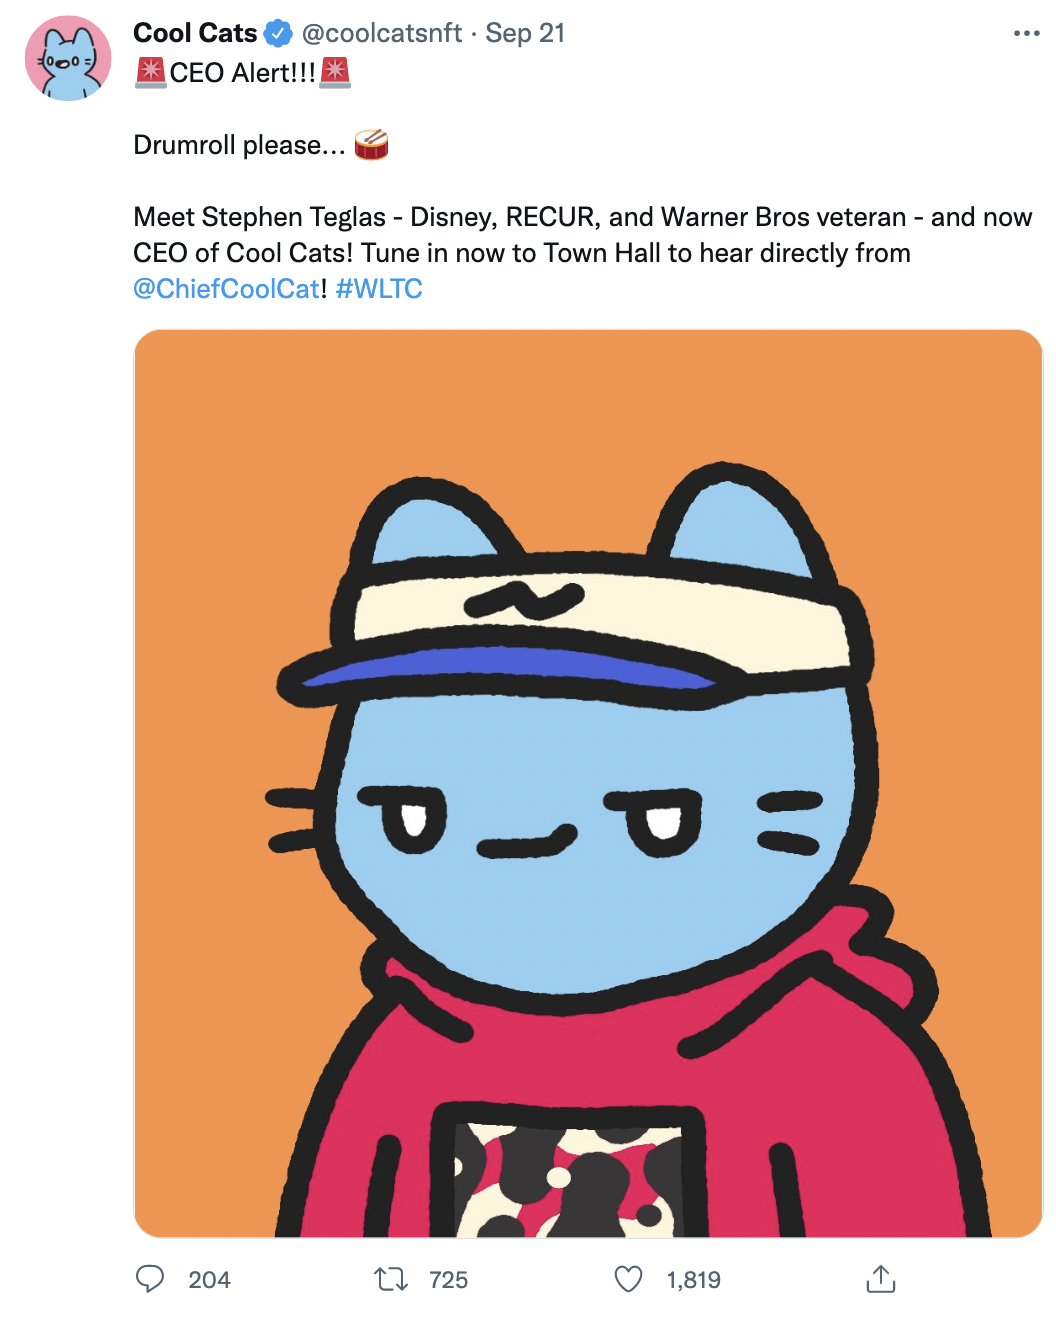
Task: Click the reply speech bubble icon
Action: (x=150, y=1279)
